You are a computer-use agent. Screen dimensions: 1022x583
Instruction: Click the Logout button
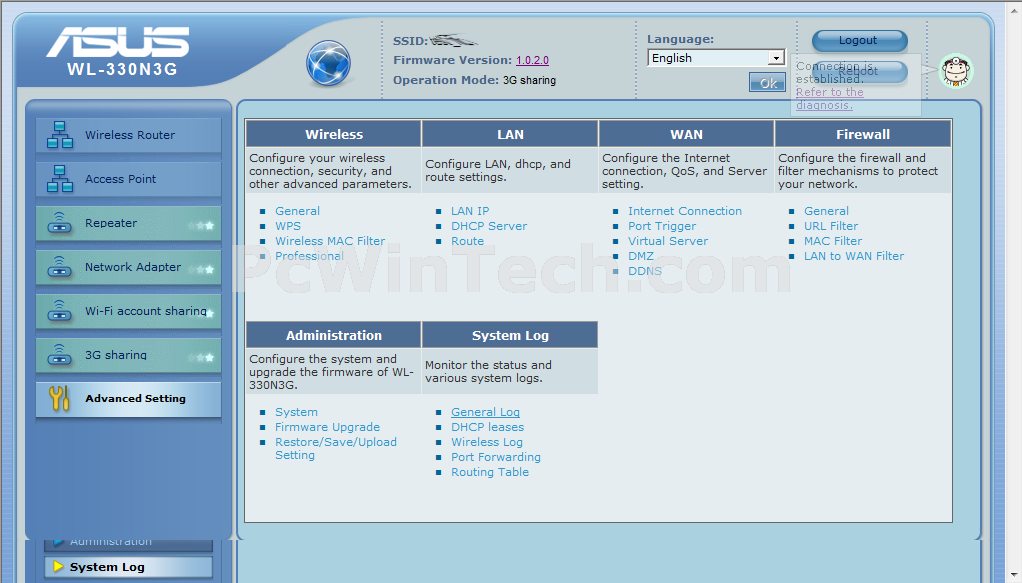tap(859, 40)
